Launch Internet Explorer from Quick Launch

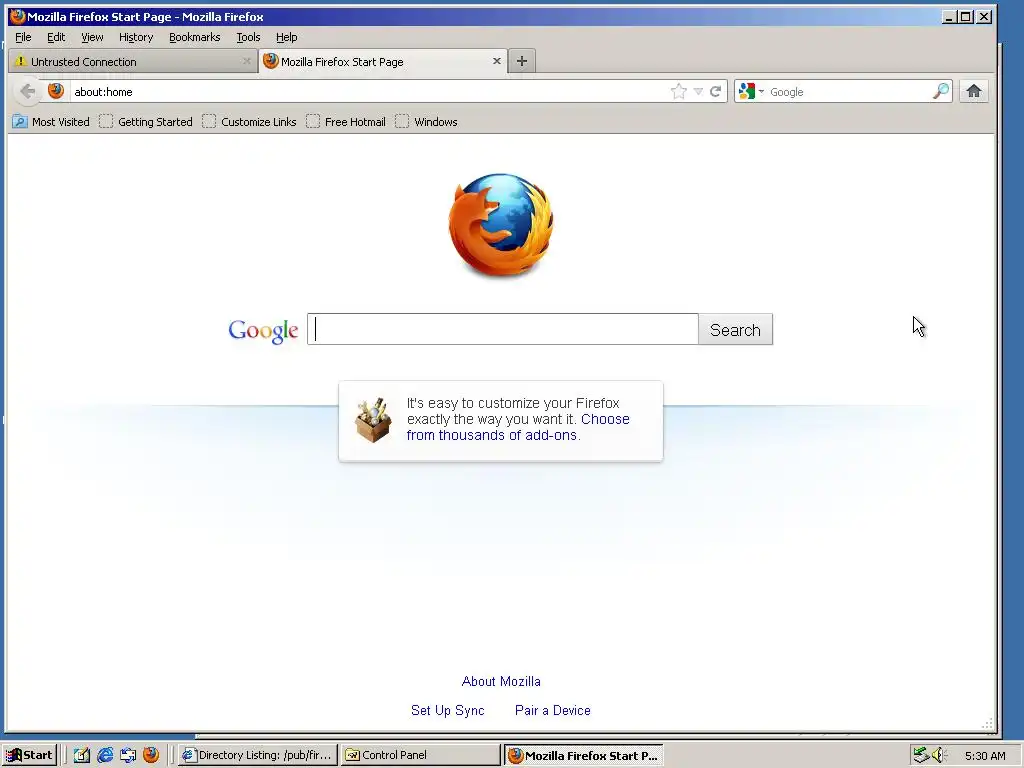(x=104, y=755)
